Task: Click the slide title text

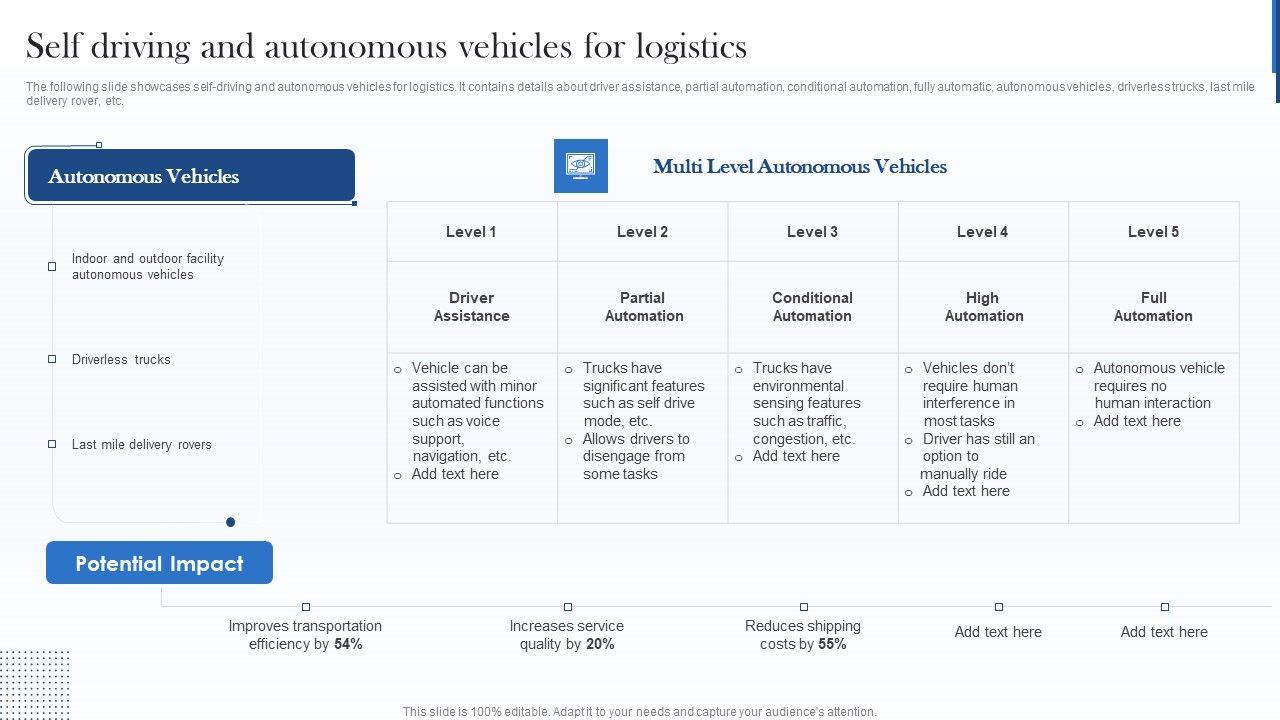Action: (386, 47)
